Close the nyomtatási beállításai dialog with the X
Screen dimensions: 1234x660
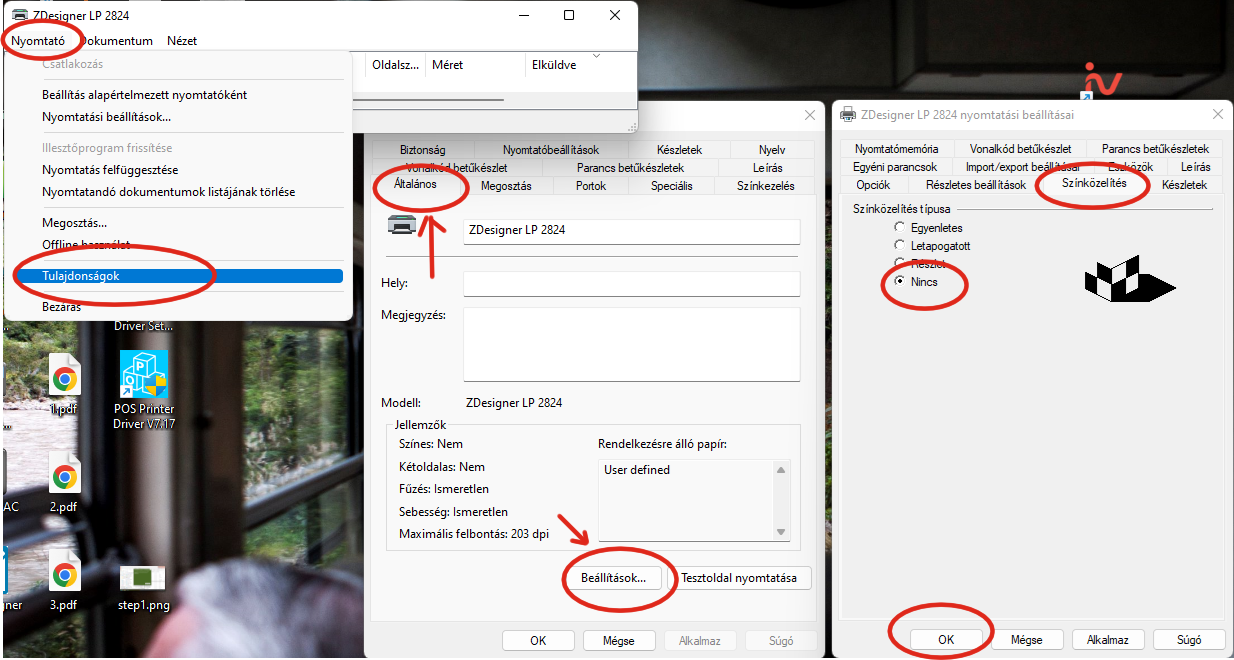tap(1217, 115)
